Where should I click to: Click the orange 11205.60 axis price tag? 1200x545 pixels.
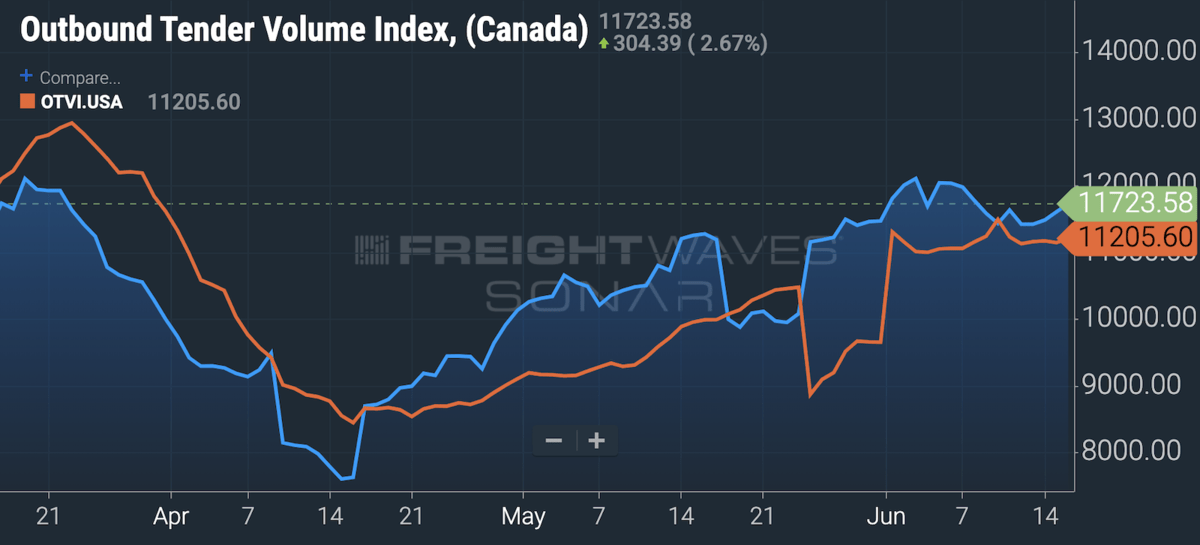pos(1135,237)
